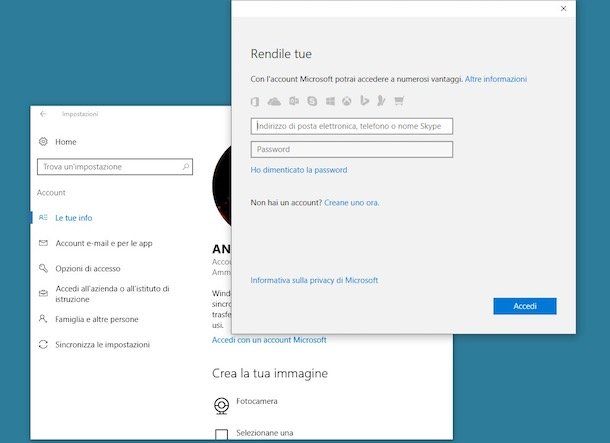Screen dimensions: 610x443
Task: Open Opzioni di accesso section
Action: click(88, 268)
